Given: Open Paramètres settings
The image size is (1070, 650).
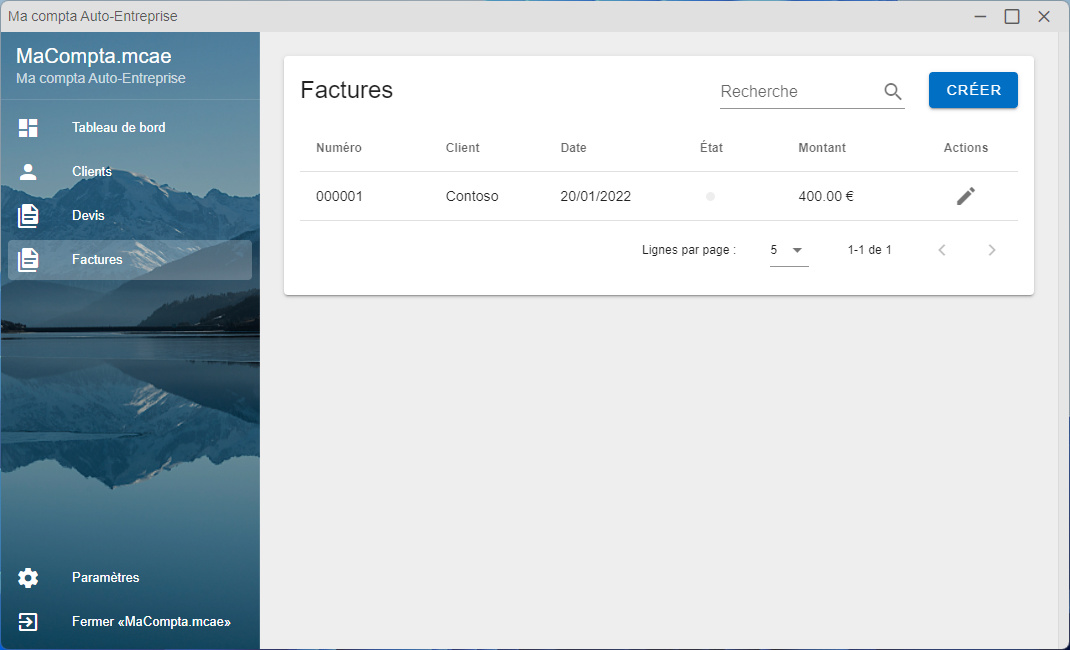Looking at the screenshot, I should pyautogui.click(x=130, y=578).
